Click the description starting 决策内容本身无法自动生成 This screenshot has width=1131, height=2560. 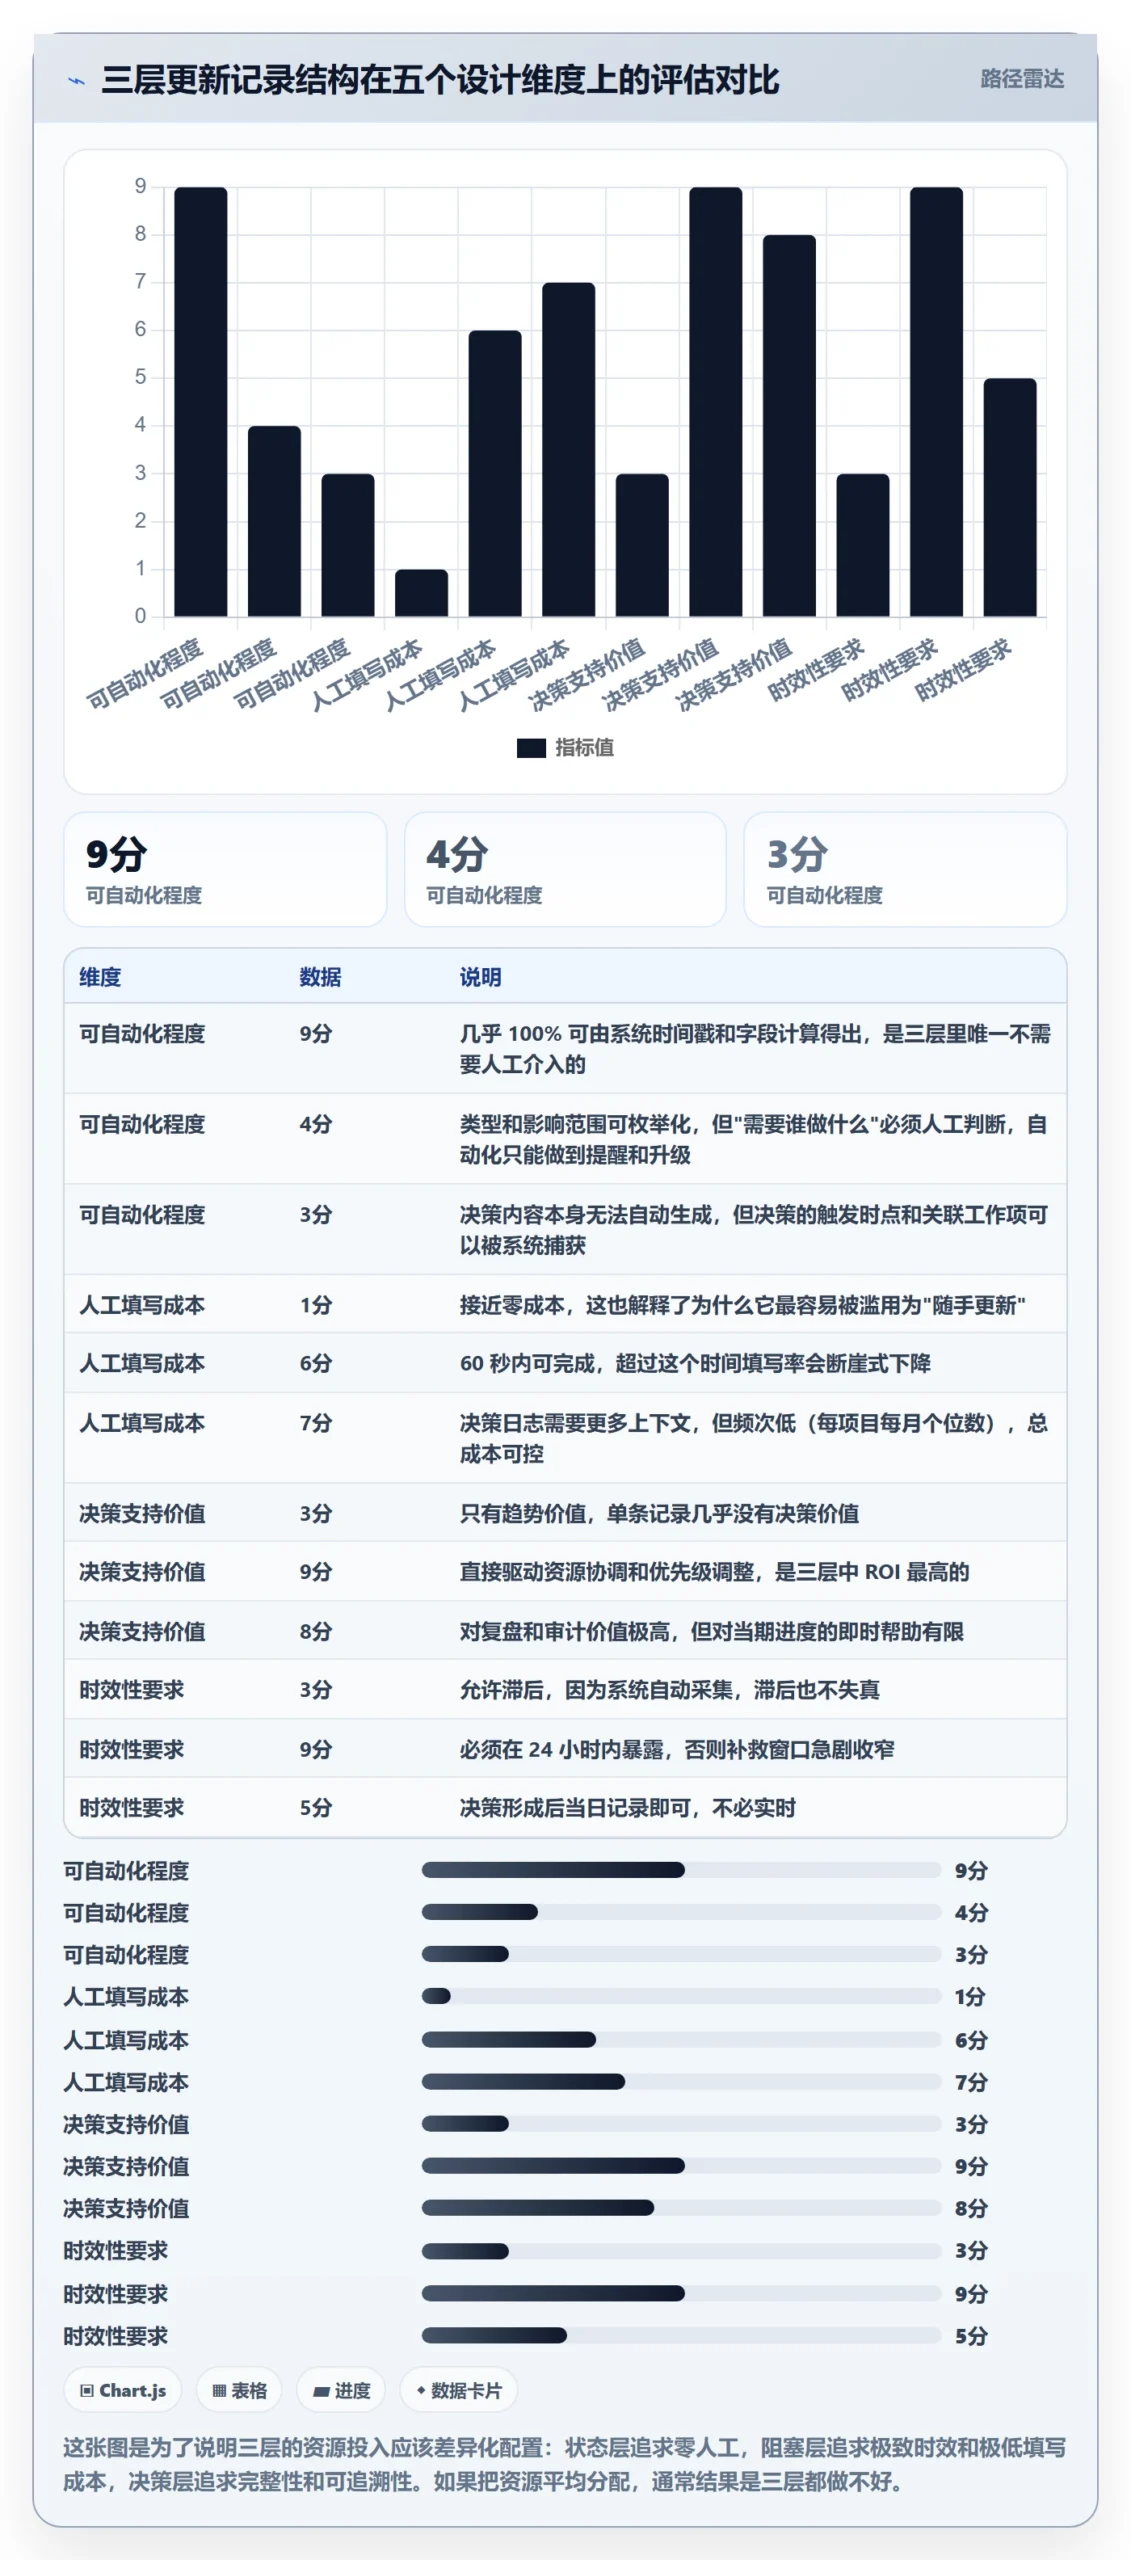pos(753,1229)
